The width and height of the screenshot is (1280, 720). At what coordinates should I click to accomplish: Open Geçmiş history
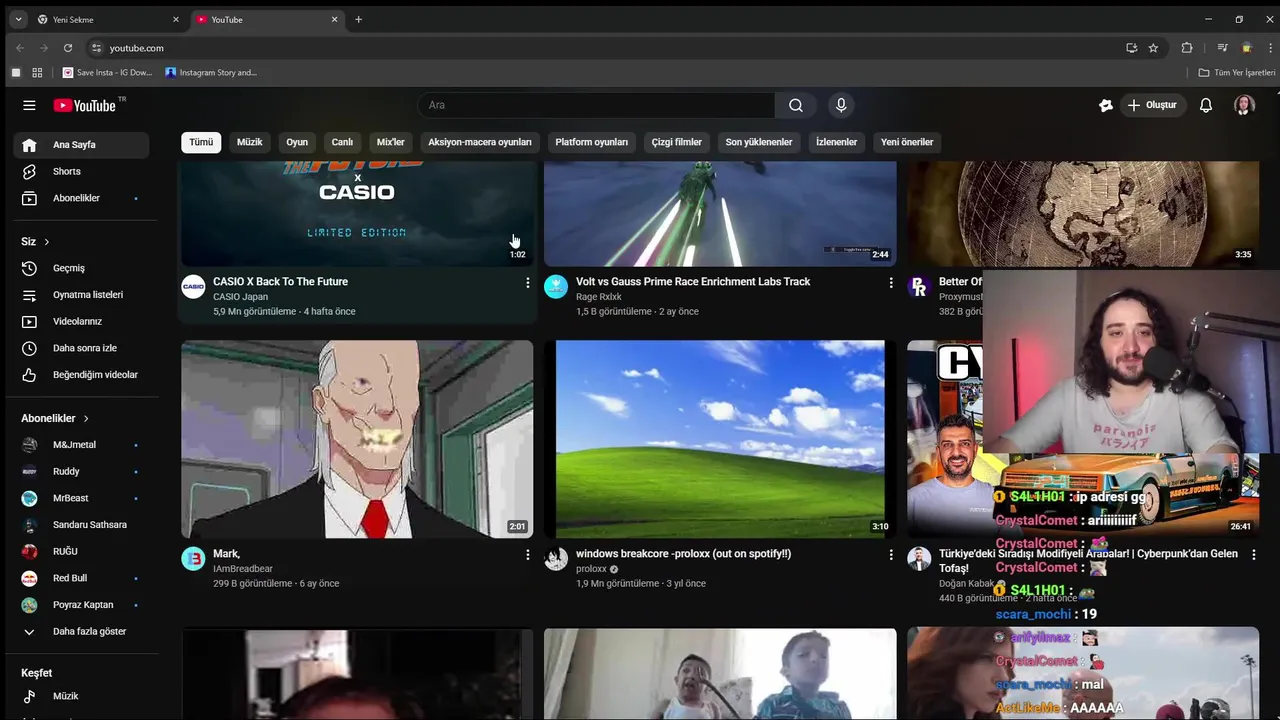pos(82,268)
